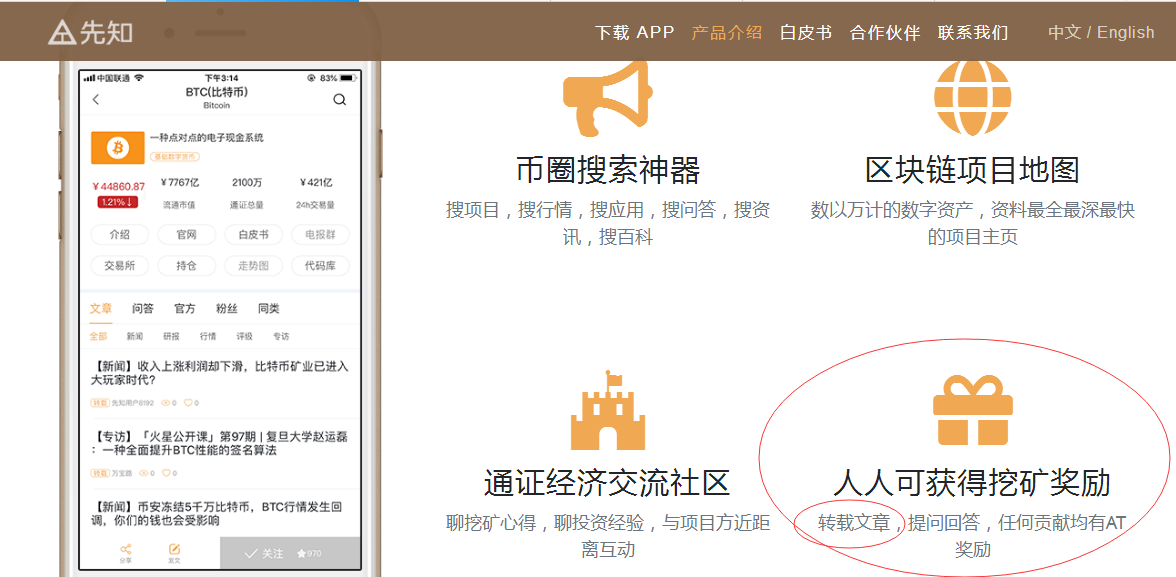Tap the 分享 share icon
Viewport: 1176px width, 577px height.
(126, 553)
